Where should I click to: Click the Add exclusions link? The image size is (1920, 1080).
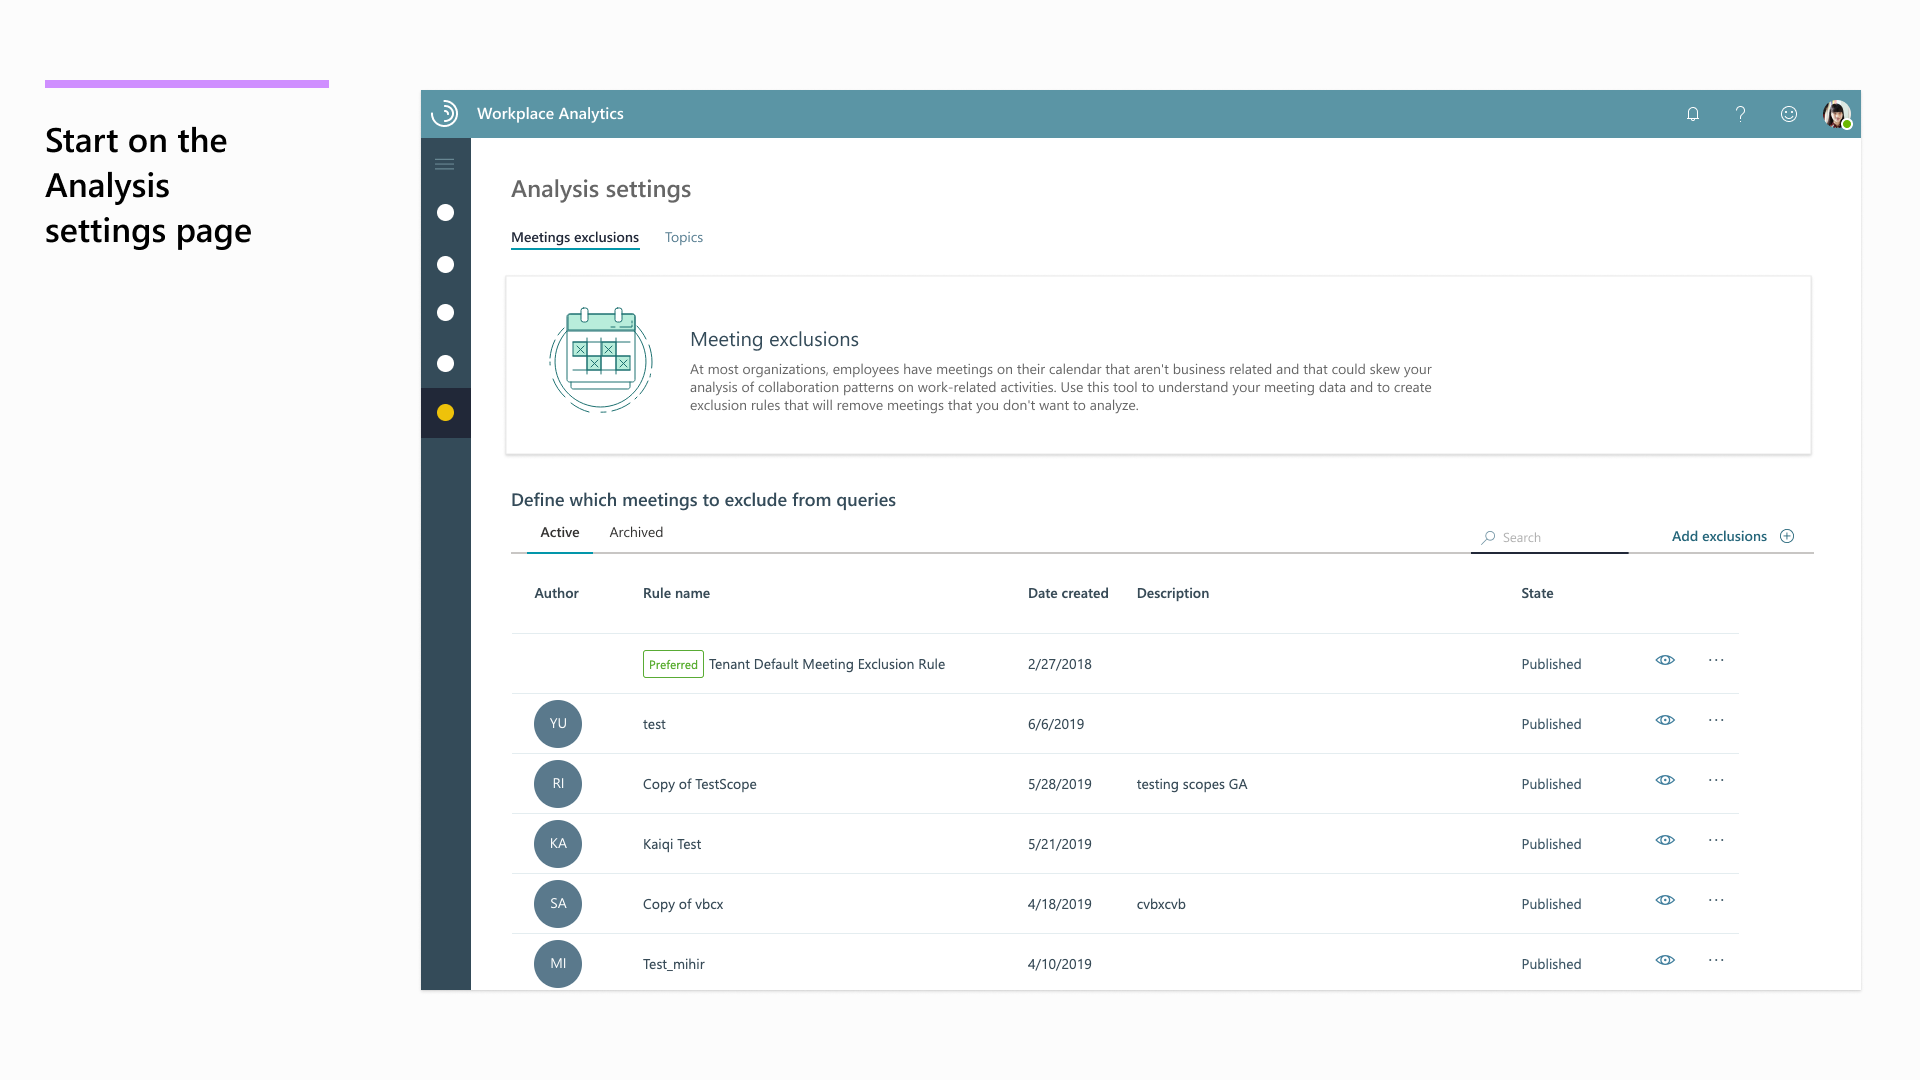pos(1719,536)
